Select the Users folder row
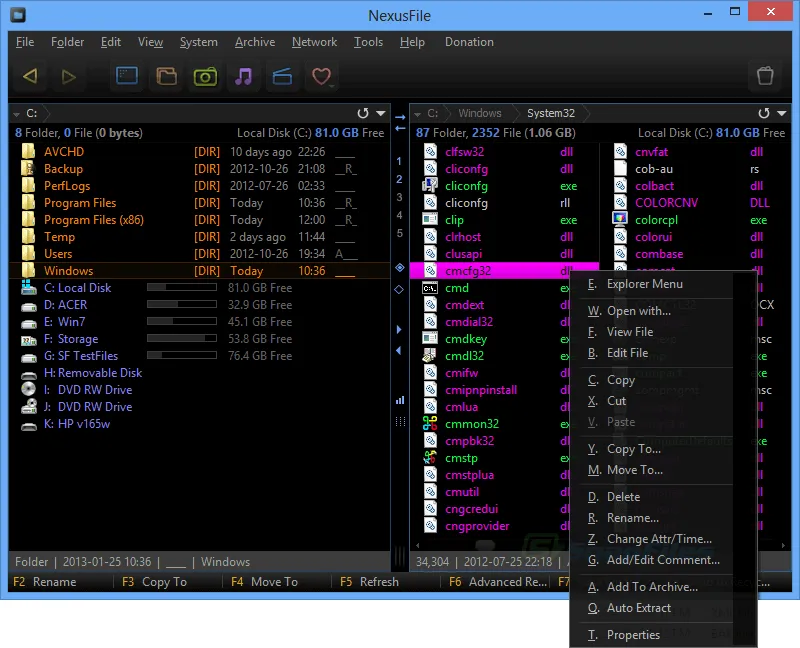This screenshot has width=800, height=648. click(199, 254)
